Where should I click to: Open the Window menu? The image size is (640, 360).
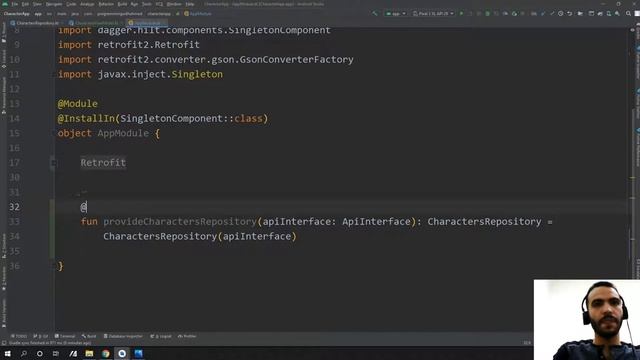(174, 4)
